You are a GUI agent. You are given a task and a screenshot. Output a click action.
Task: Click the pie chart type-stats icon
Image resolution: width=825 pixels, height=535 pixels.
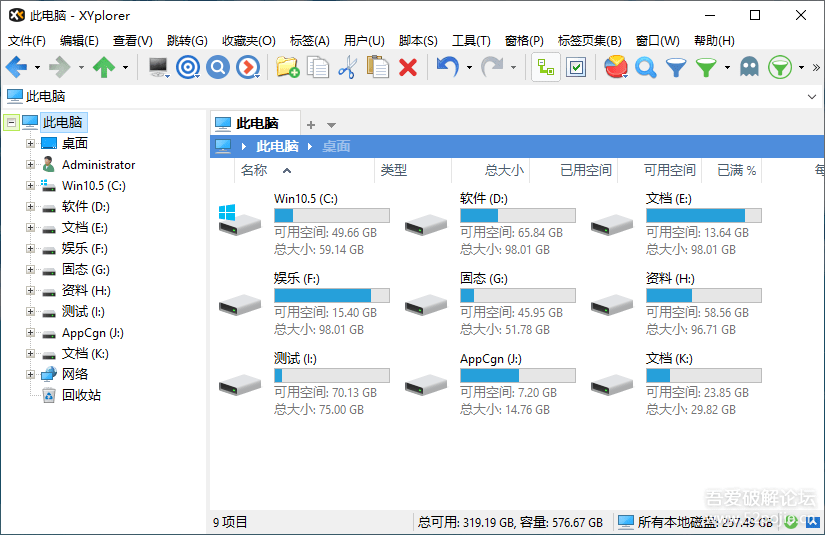pyautogui.click(x=616, y=67)
